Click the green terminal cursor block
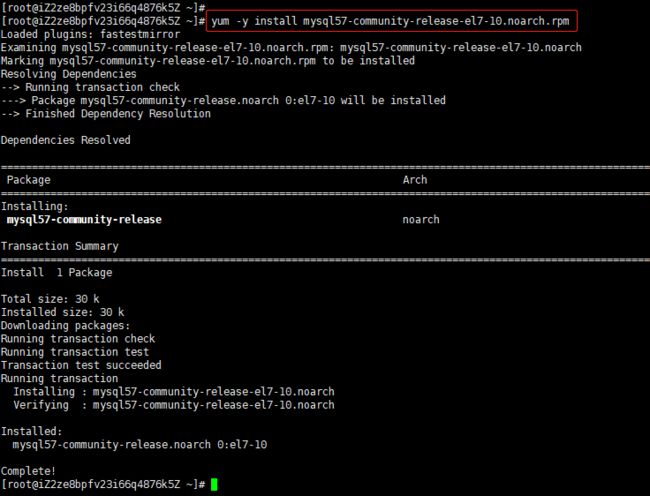This screenshot has height=496, width=650. tap(214, 484)
